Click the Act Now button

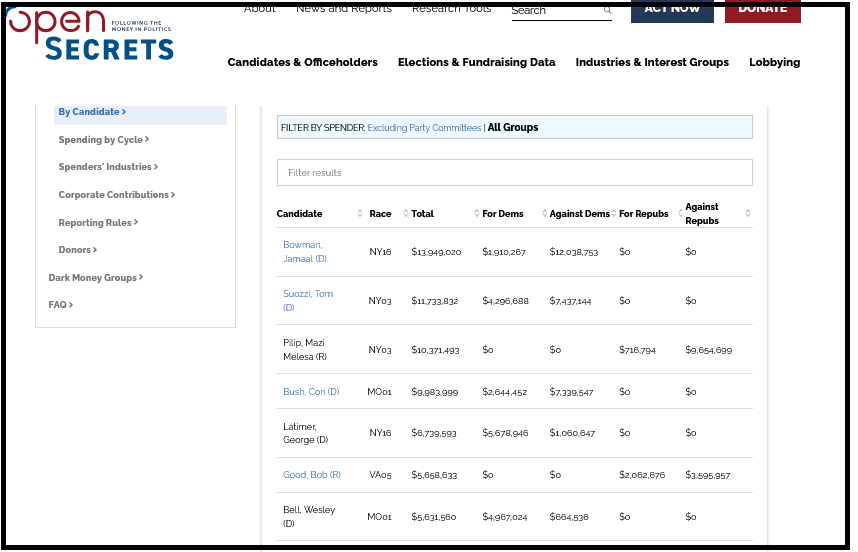click(x=672, y=11)
